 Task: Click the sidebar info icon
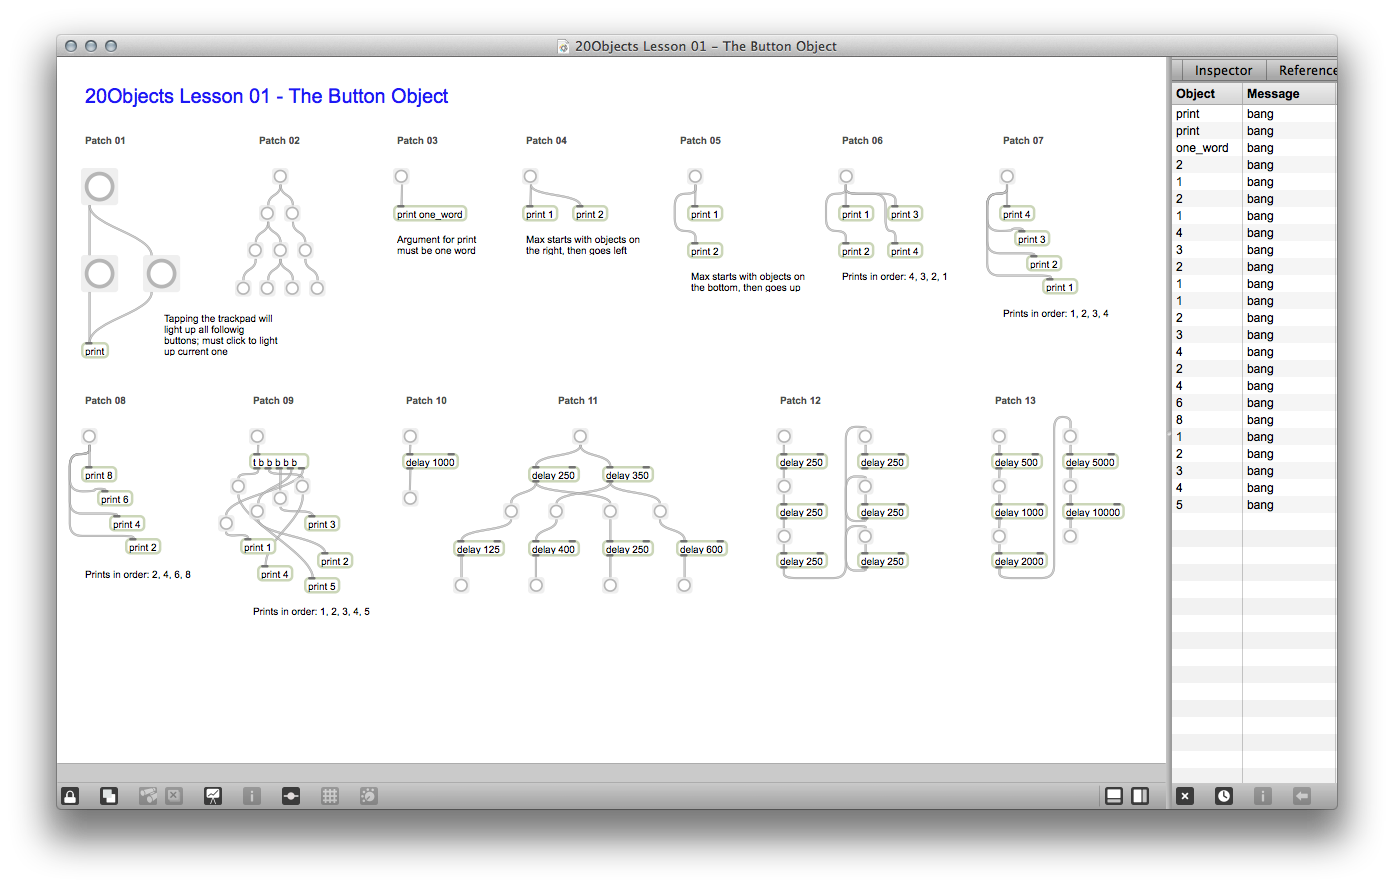[1263, 796]
